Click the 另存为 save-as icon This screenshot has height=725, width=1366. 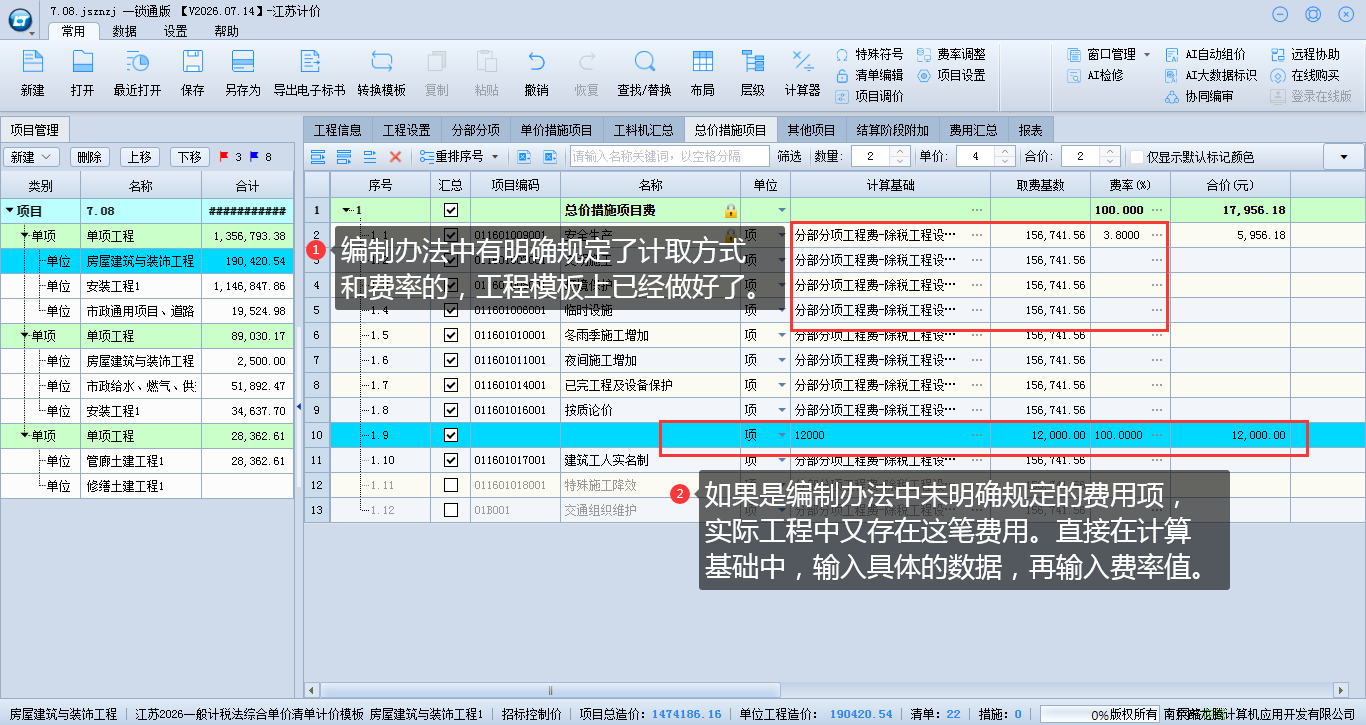(242, 61)
